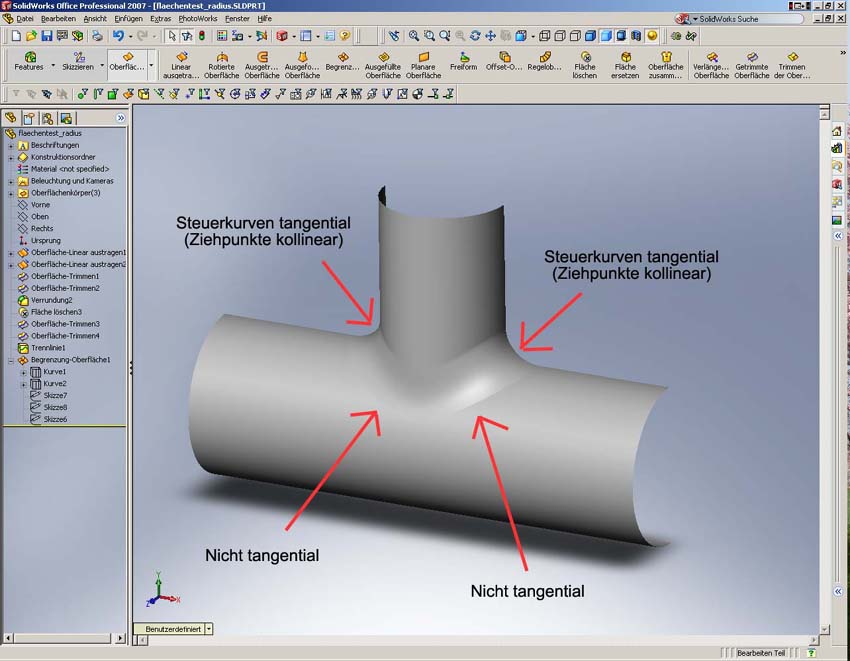
Task: Select the Fläche ersetzen tool
Action: pos(625,66)
